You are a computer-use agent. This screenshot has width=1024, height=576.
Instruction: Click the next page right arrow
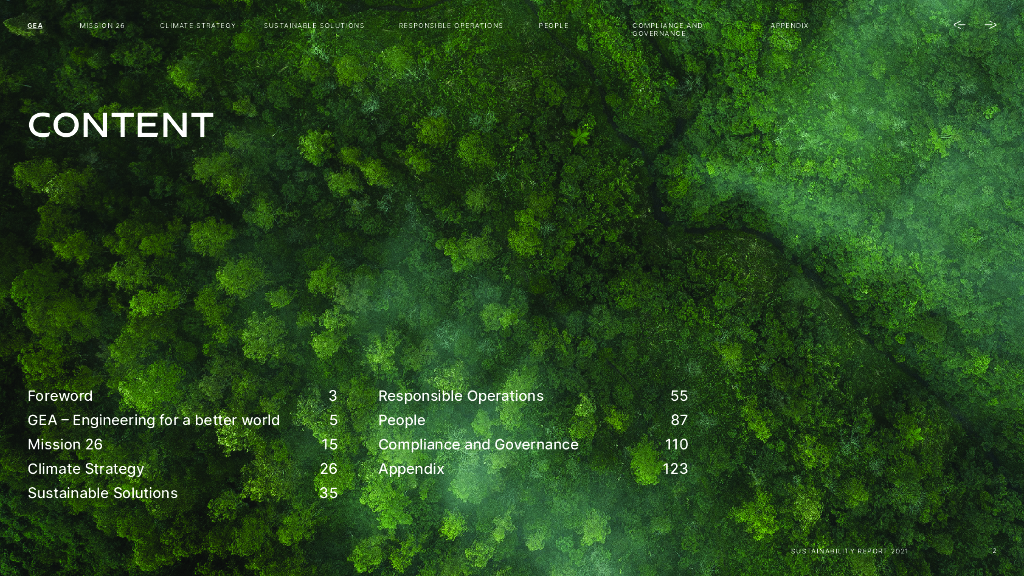[990, 25]
